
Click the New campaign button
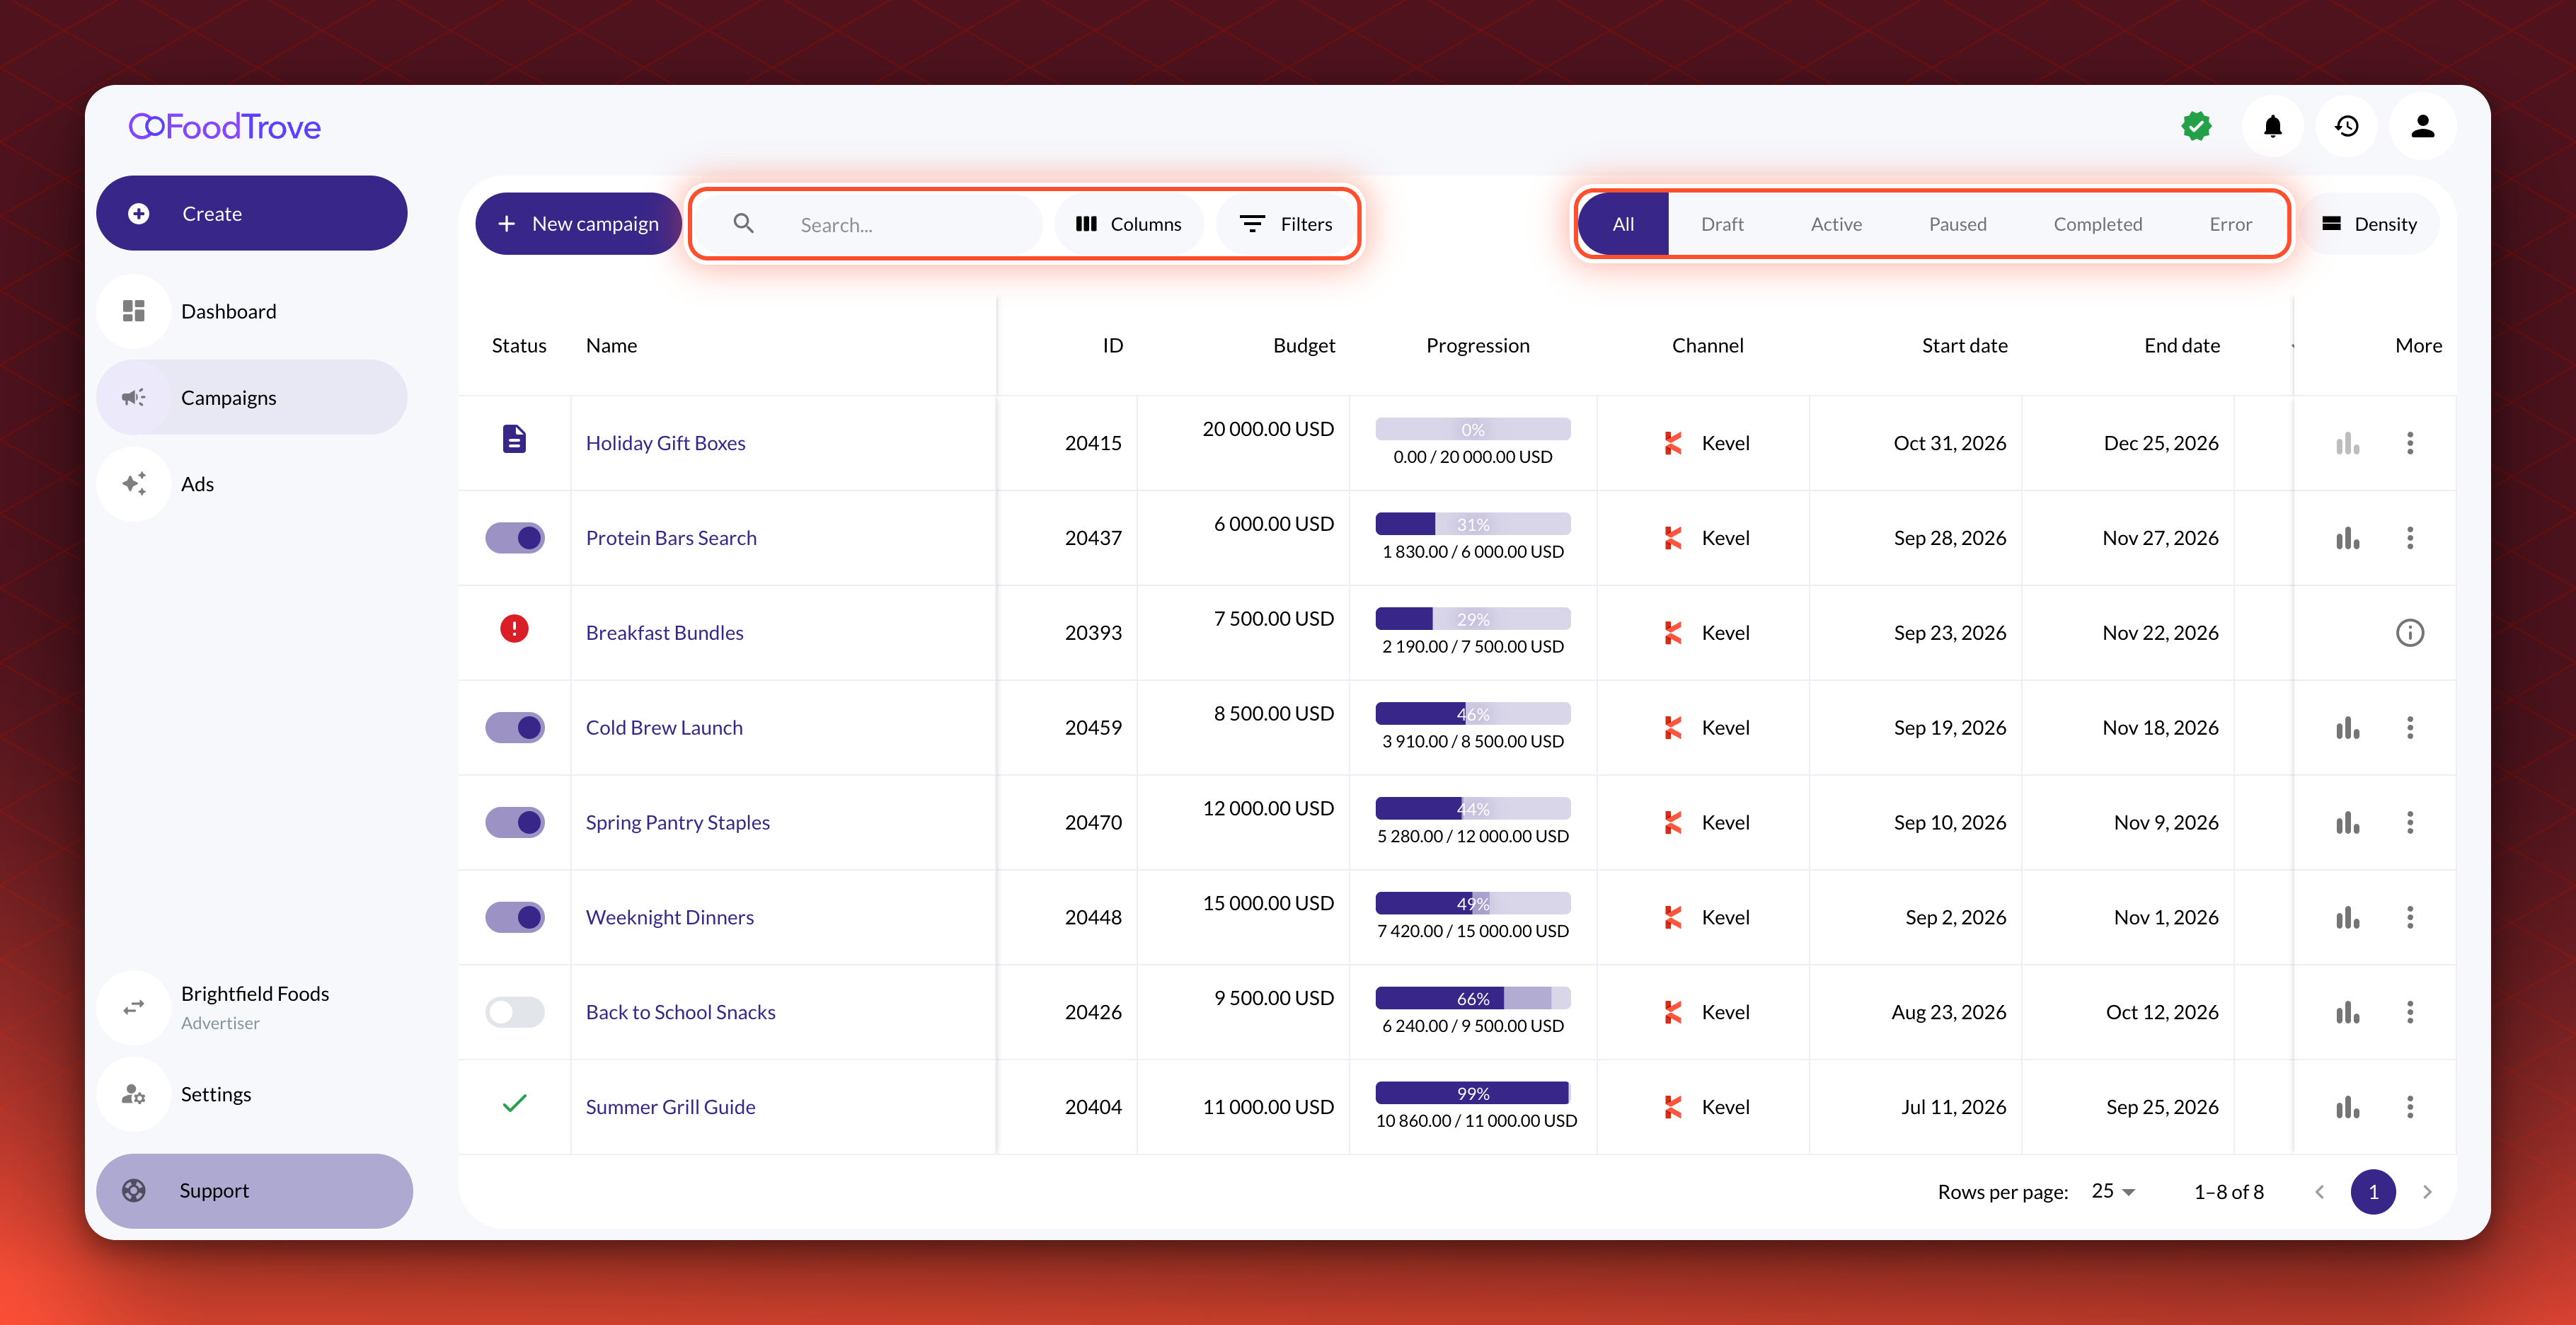pos(578,224)
